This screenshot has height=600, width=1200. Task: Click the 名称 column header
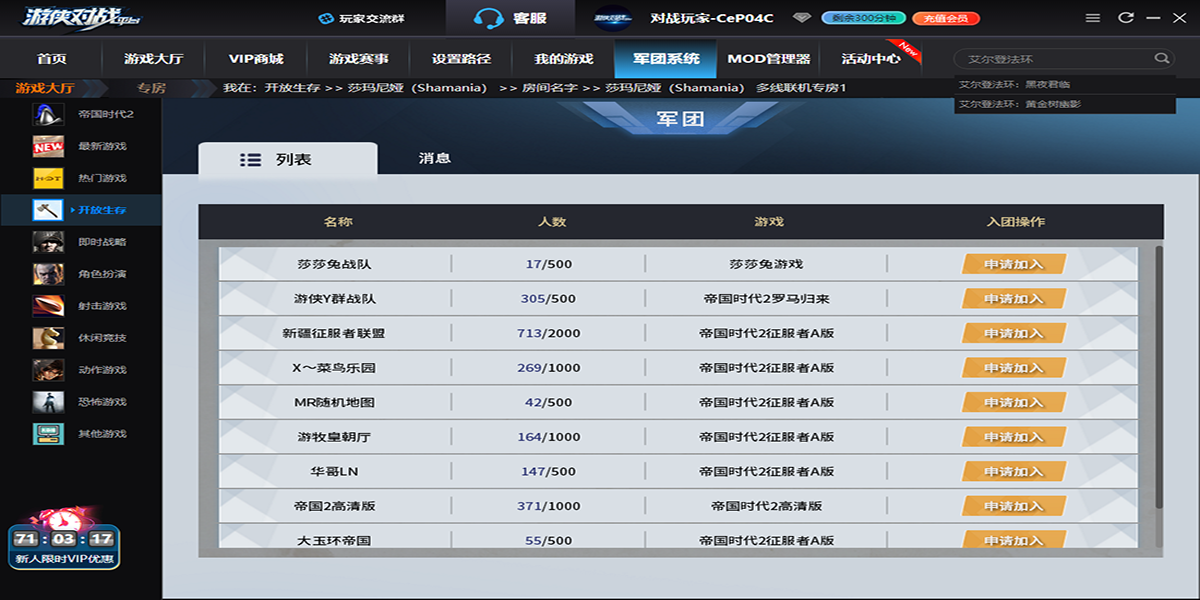338,222
